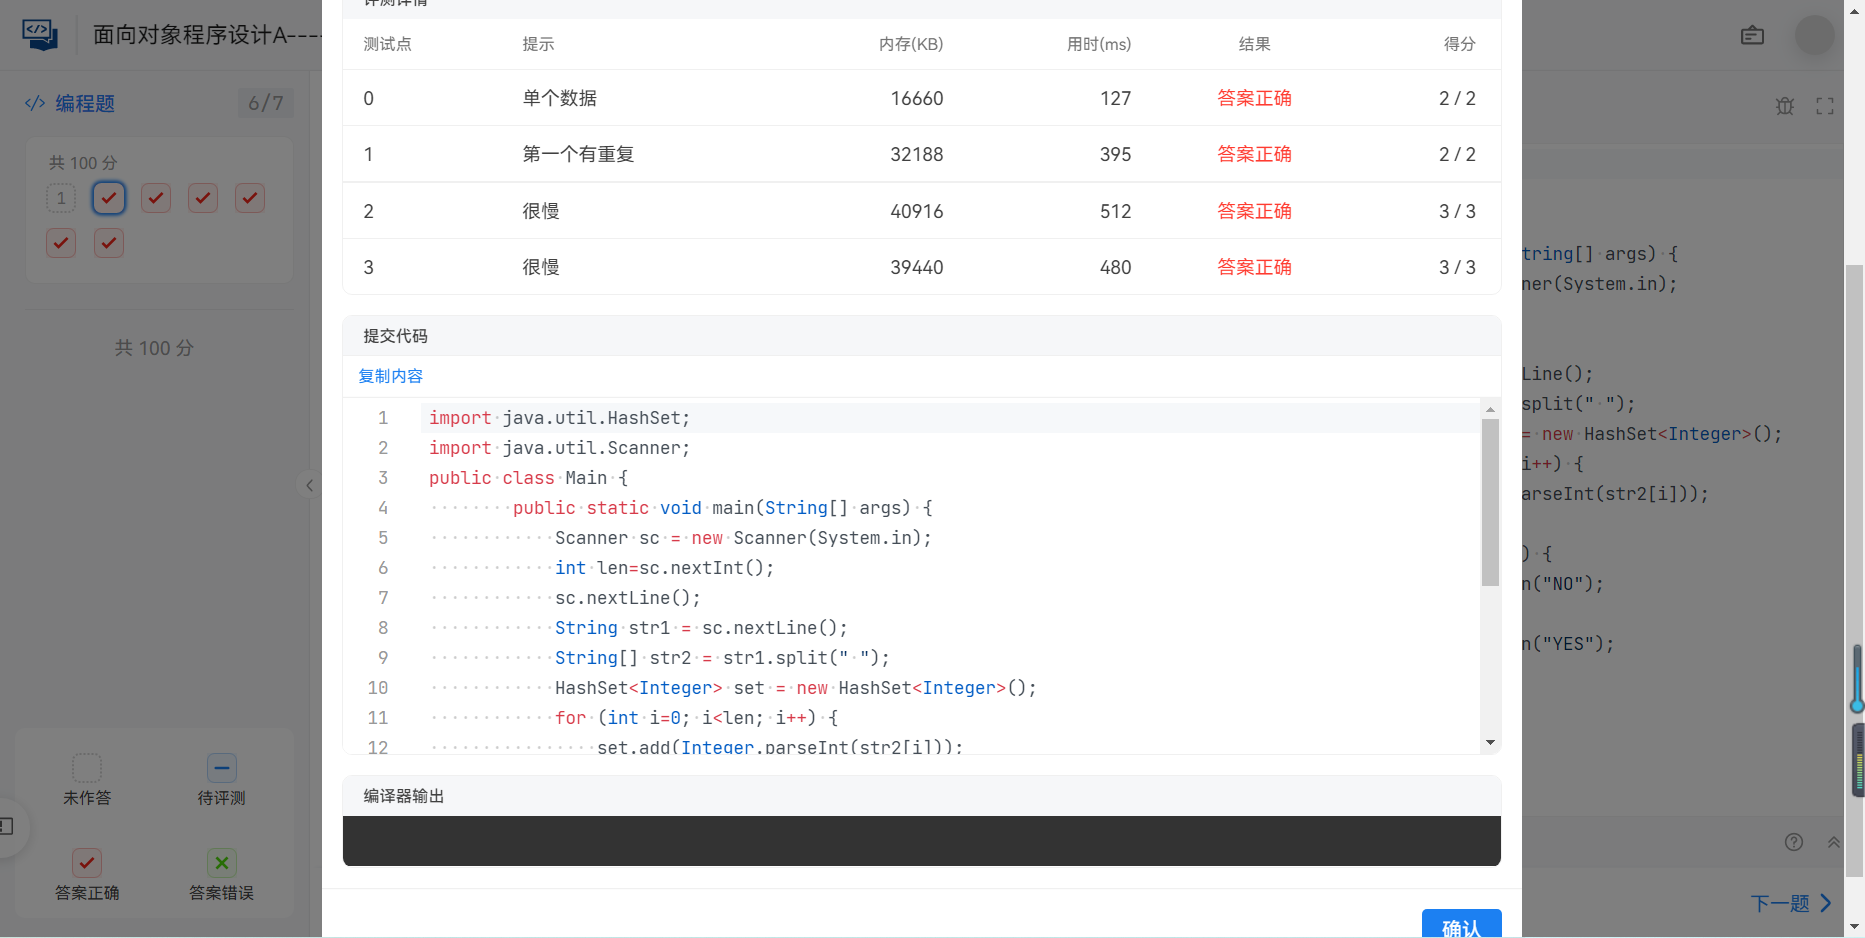Select the fifth question box in first row
Image resolution: width=1865 pixels, height=938 pixels.
[250, 198]
